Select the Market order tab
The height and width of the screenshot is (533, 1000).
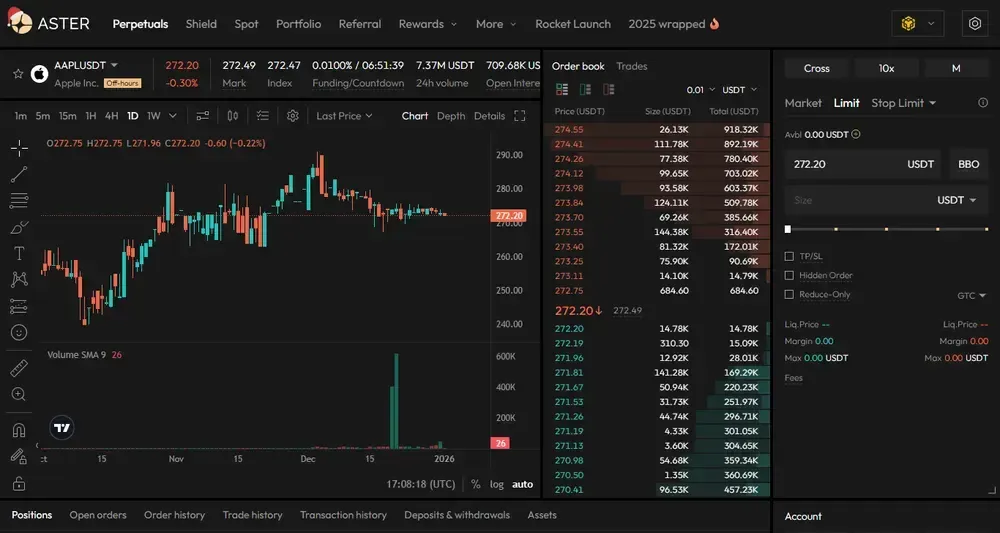[x=803, y=103]
